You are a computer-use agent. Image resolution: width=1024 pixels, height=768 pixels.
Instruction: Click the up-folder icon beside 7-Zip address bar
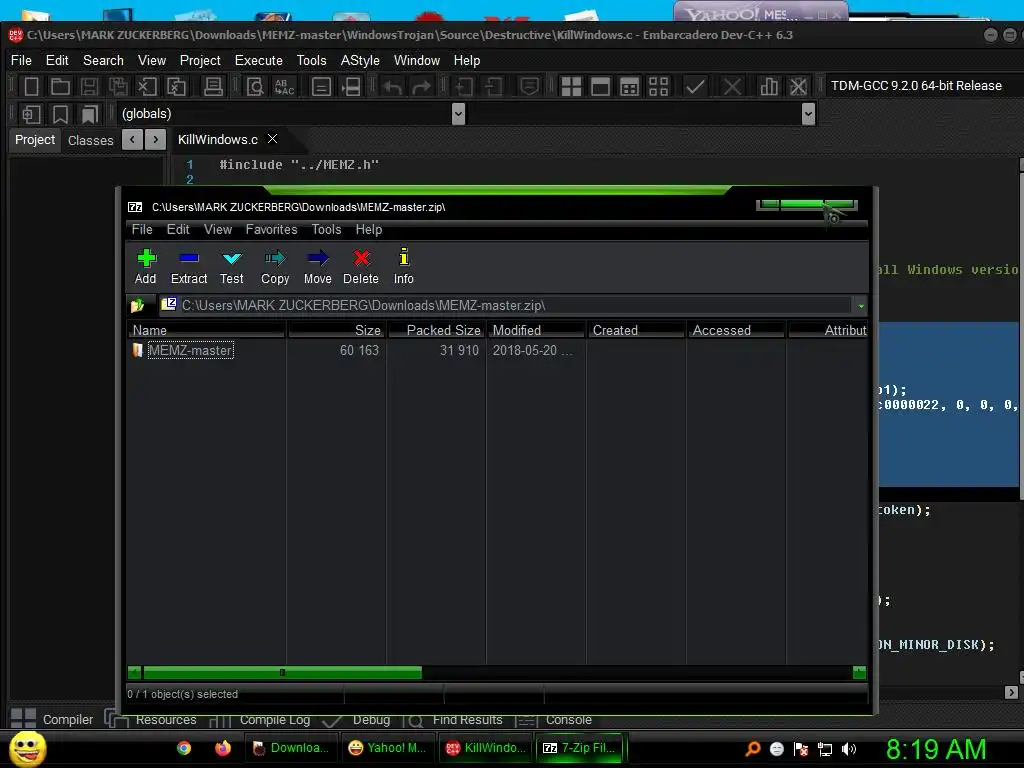[x=137, y=306]
